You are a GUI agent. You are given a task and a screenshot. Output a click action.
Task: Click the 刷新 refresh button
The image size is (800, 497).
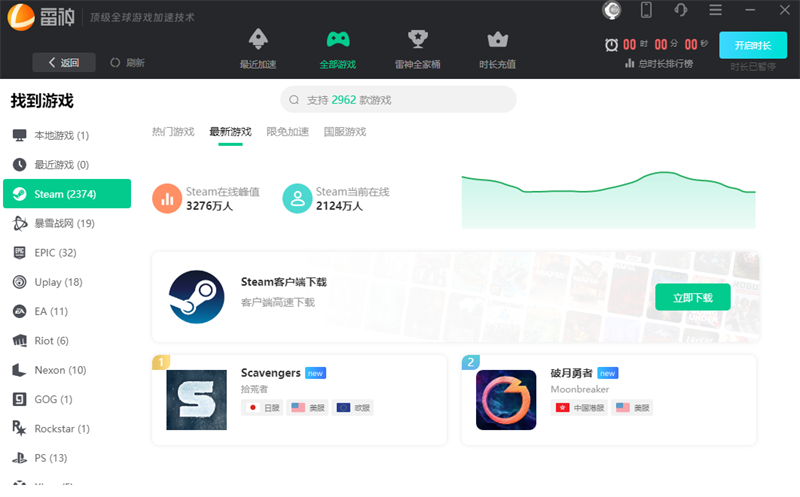point(127,62)
